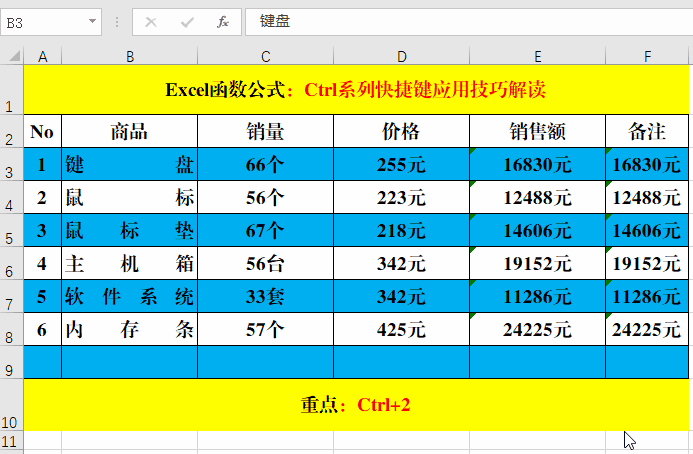Click the '67个' sales volume cell
The height and width of the screenshot is (454, 693).
pyautogui.click(x=265, y=230)
